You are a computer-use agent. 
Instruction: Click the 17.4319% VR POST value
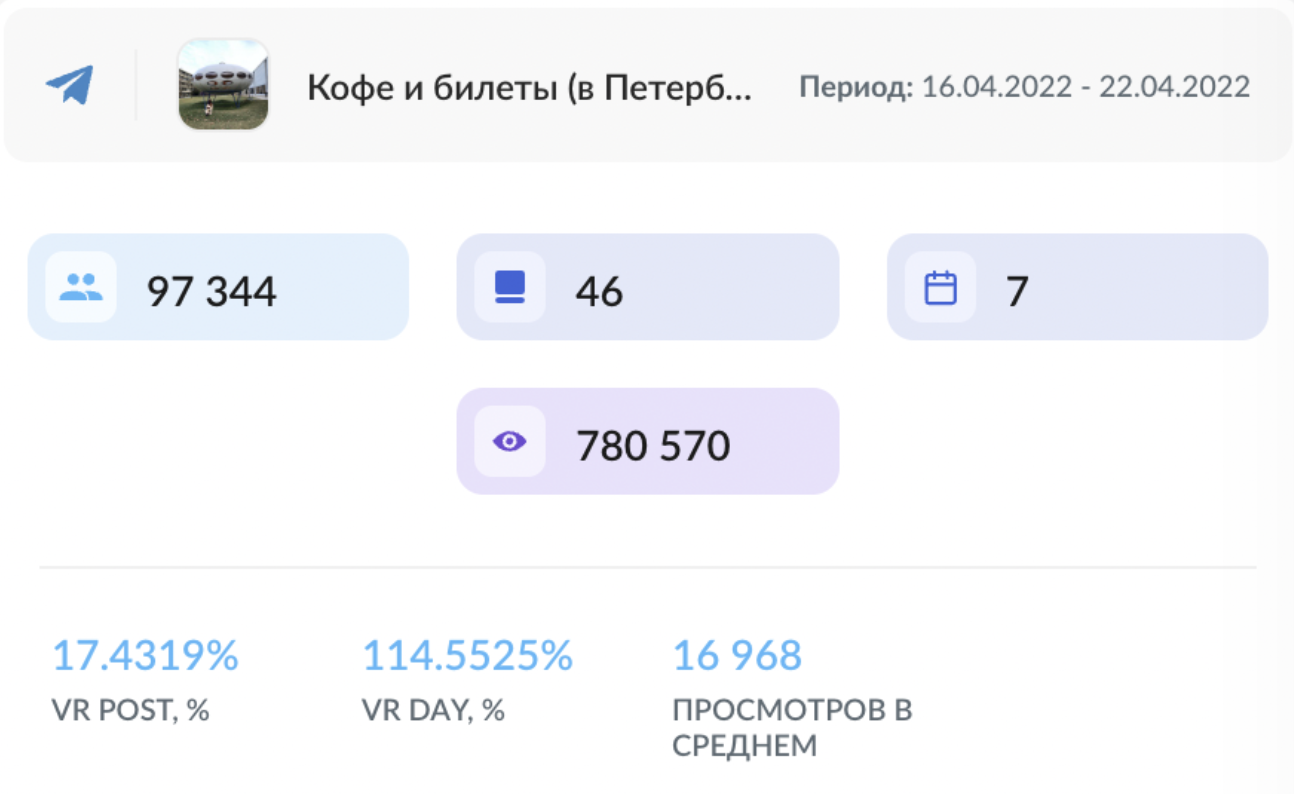(x=145, y=656)
